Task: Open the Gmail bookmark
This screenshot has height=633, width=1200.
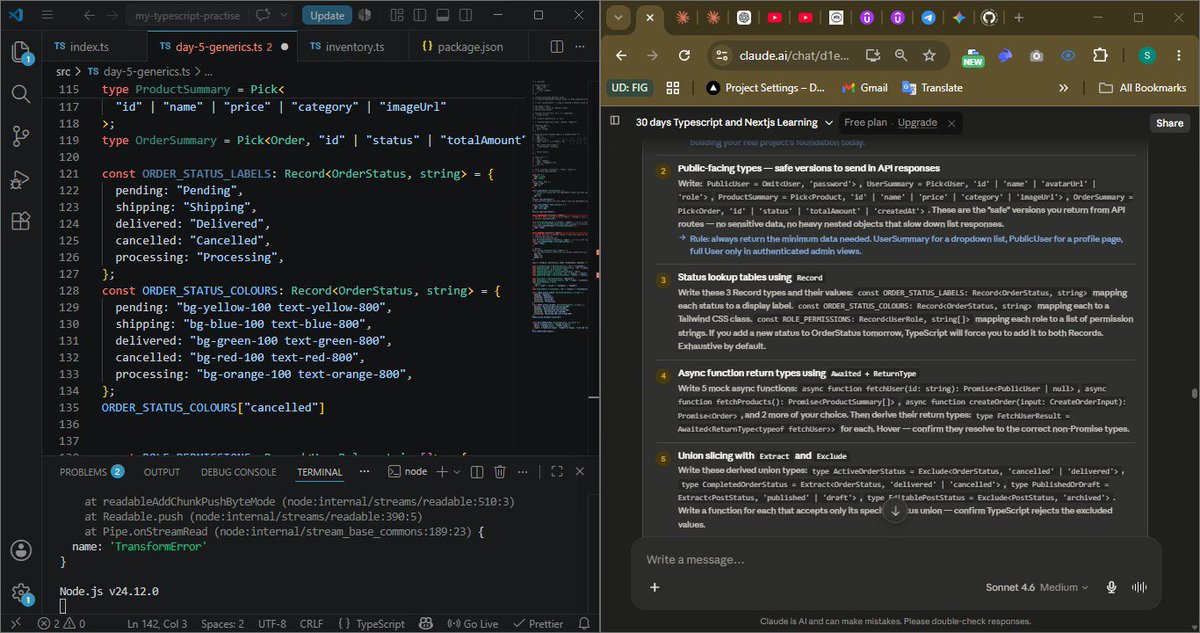Action: [x=864, y=88]
